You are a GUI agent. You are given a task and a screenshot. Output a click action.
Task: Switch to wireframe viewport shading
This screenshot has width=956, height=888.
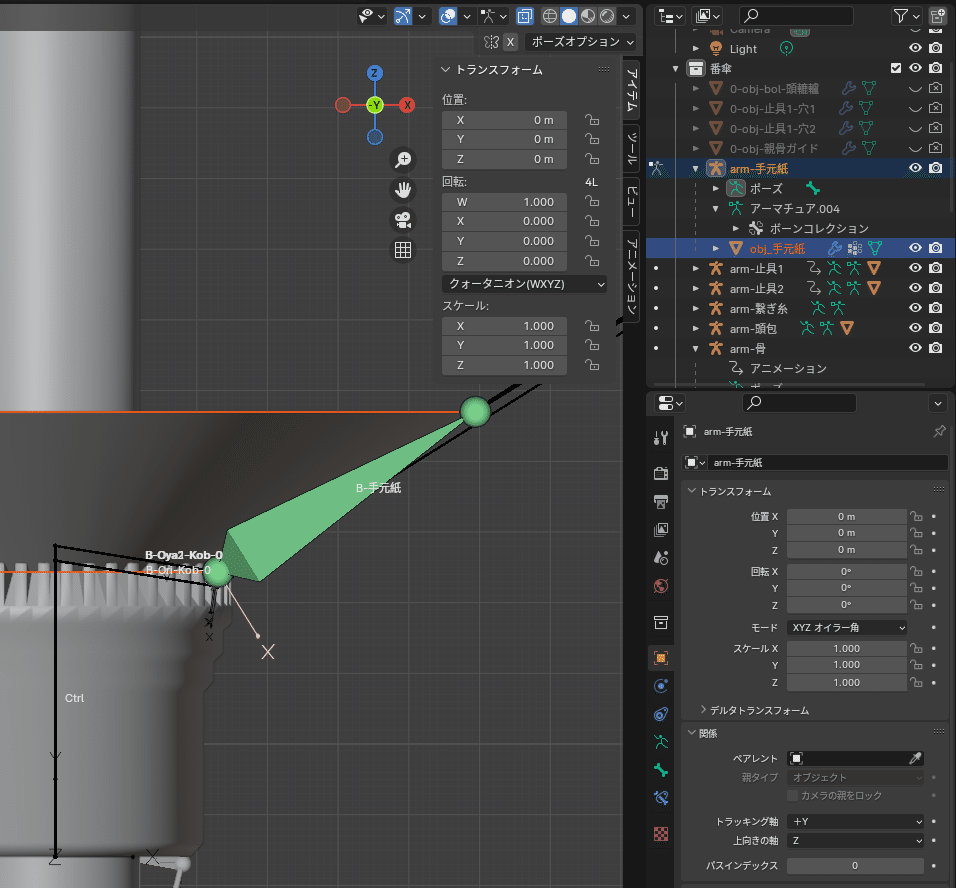(x=549, y=16)
